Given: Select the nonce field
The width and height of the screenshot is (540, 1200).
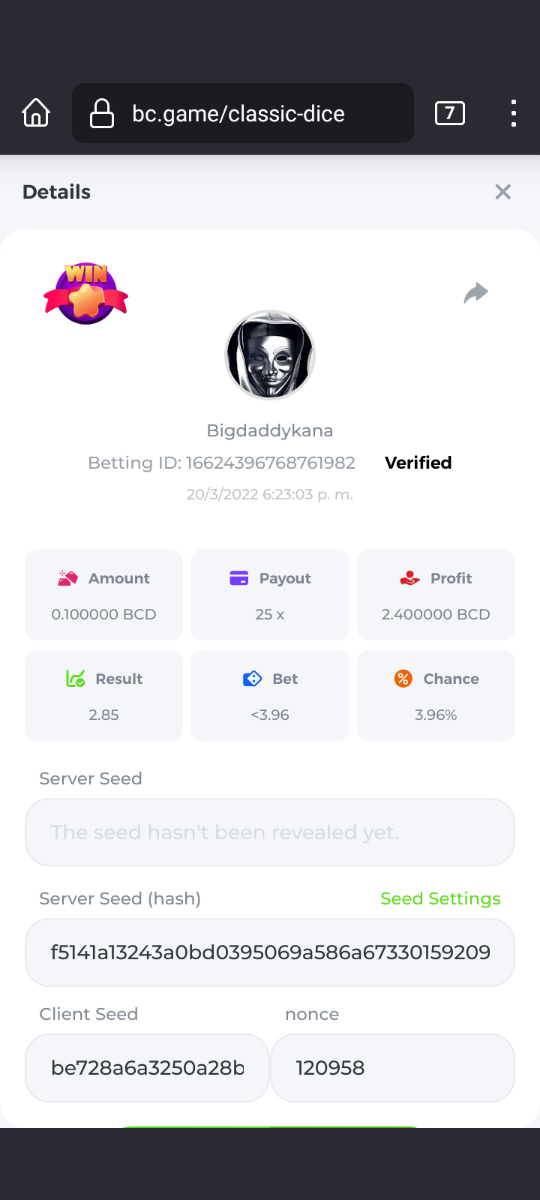Looking at the screenshot, I should pyautogui.click(x=392, y=1068).
